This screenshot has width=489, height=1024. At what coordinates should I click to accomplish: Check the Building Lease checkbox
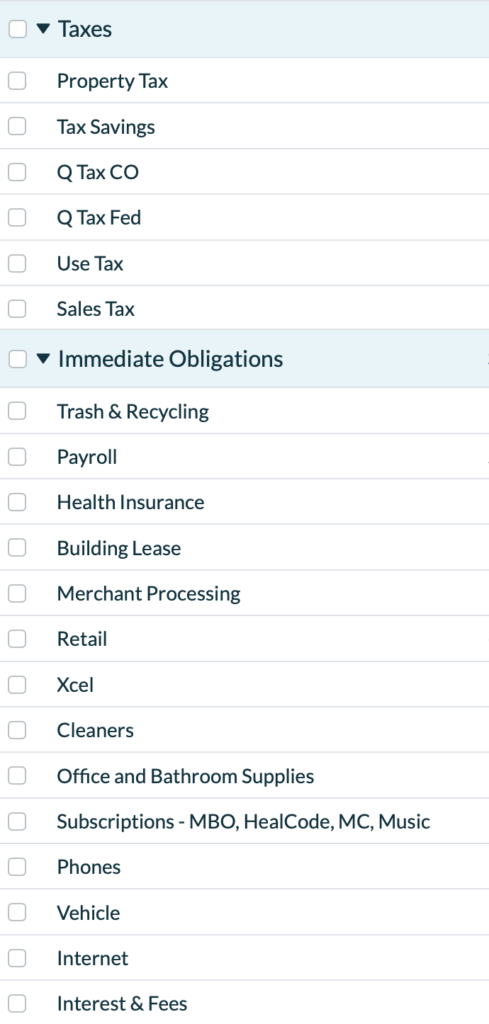(17, 547)
